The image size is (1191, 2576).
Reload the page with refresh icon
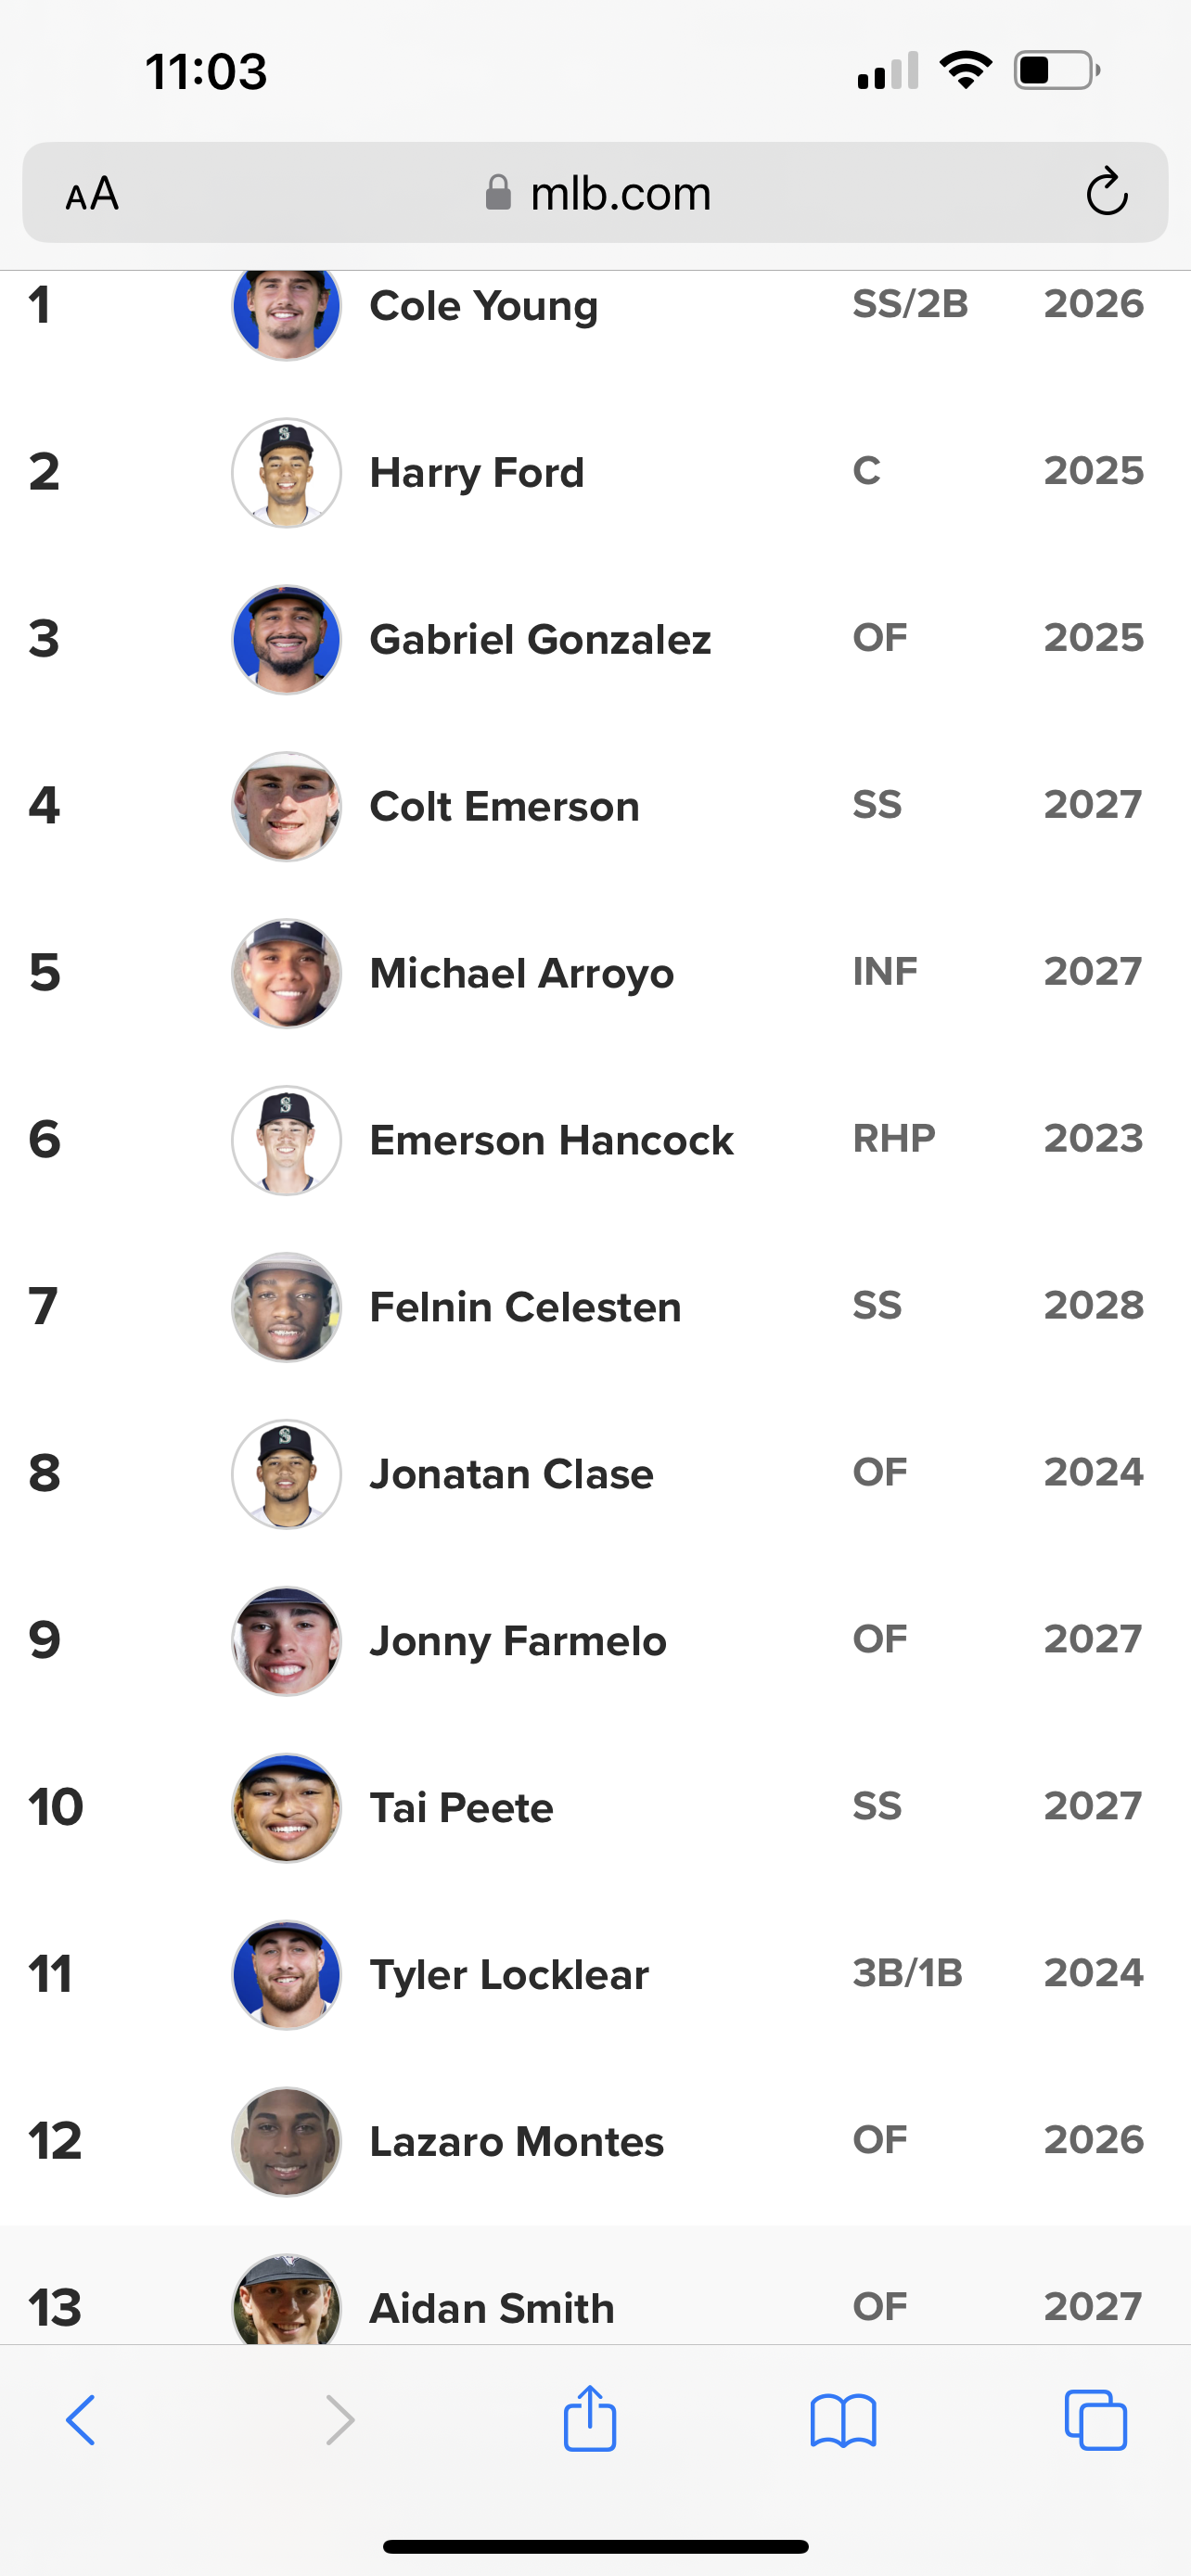pyautogui.click(x=1107, y=192)
